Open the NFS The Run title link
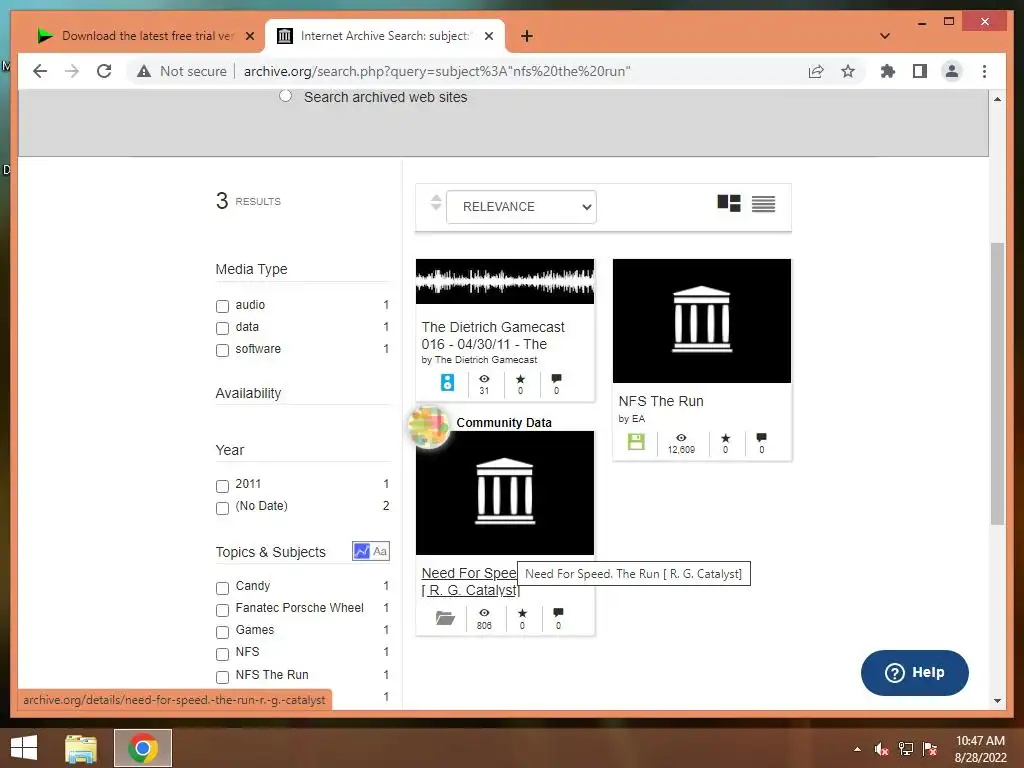Image resolution: width=1024 pixels, height=768 pixels. pos(661,401)
